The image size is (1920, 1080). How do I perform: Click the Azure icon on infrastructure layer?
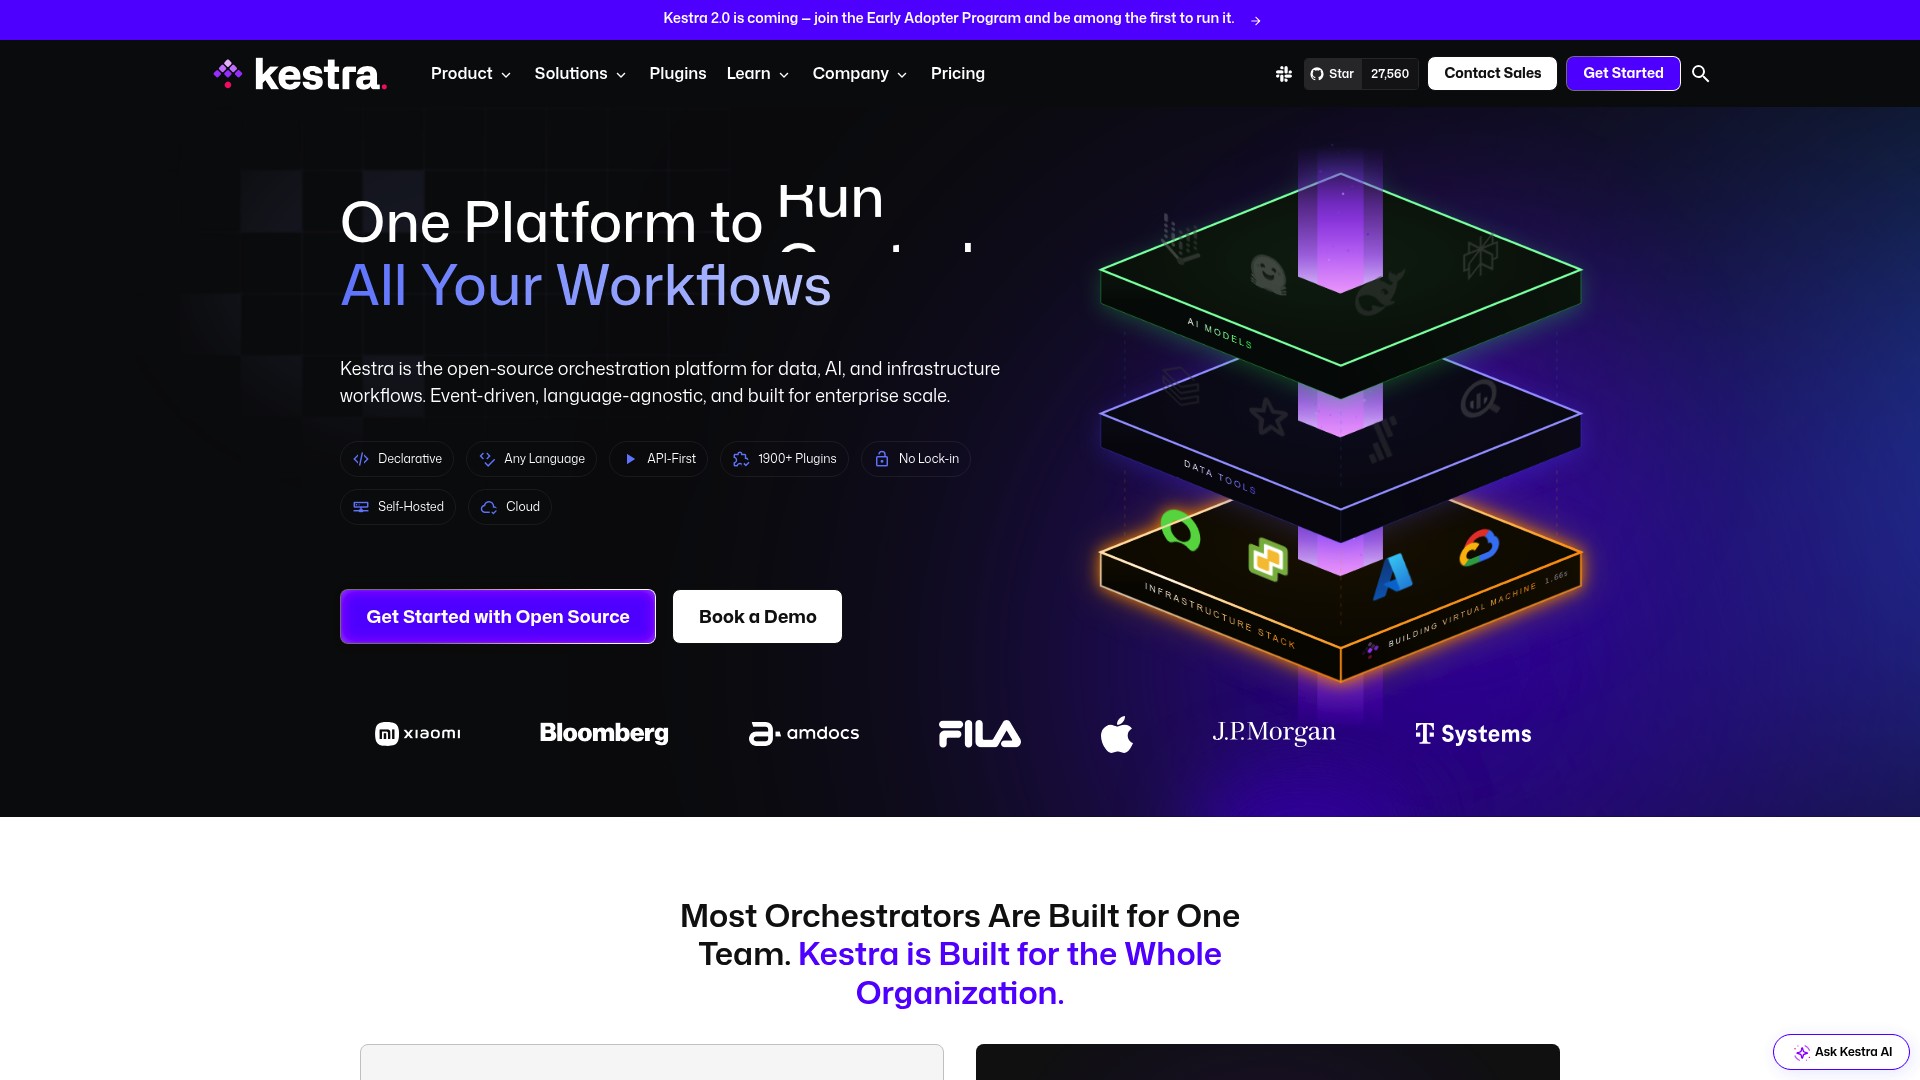tap(1392, 577)
